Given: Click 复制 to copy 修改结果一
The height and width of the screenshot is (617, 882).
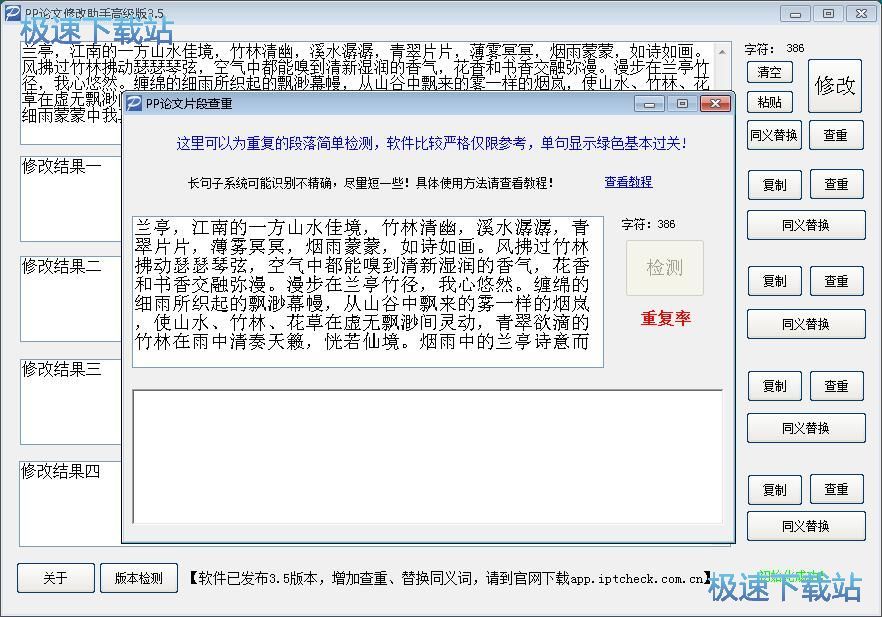Looking at the screenshot, I should pos(773,183).
